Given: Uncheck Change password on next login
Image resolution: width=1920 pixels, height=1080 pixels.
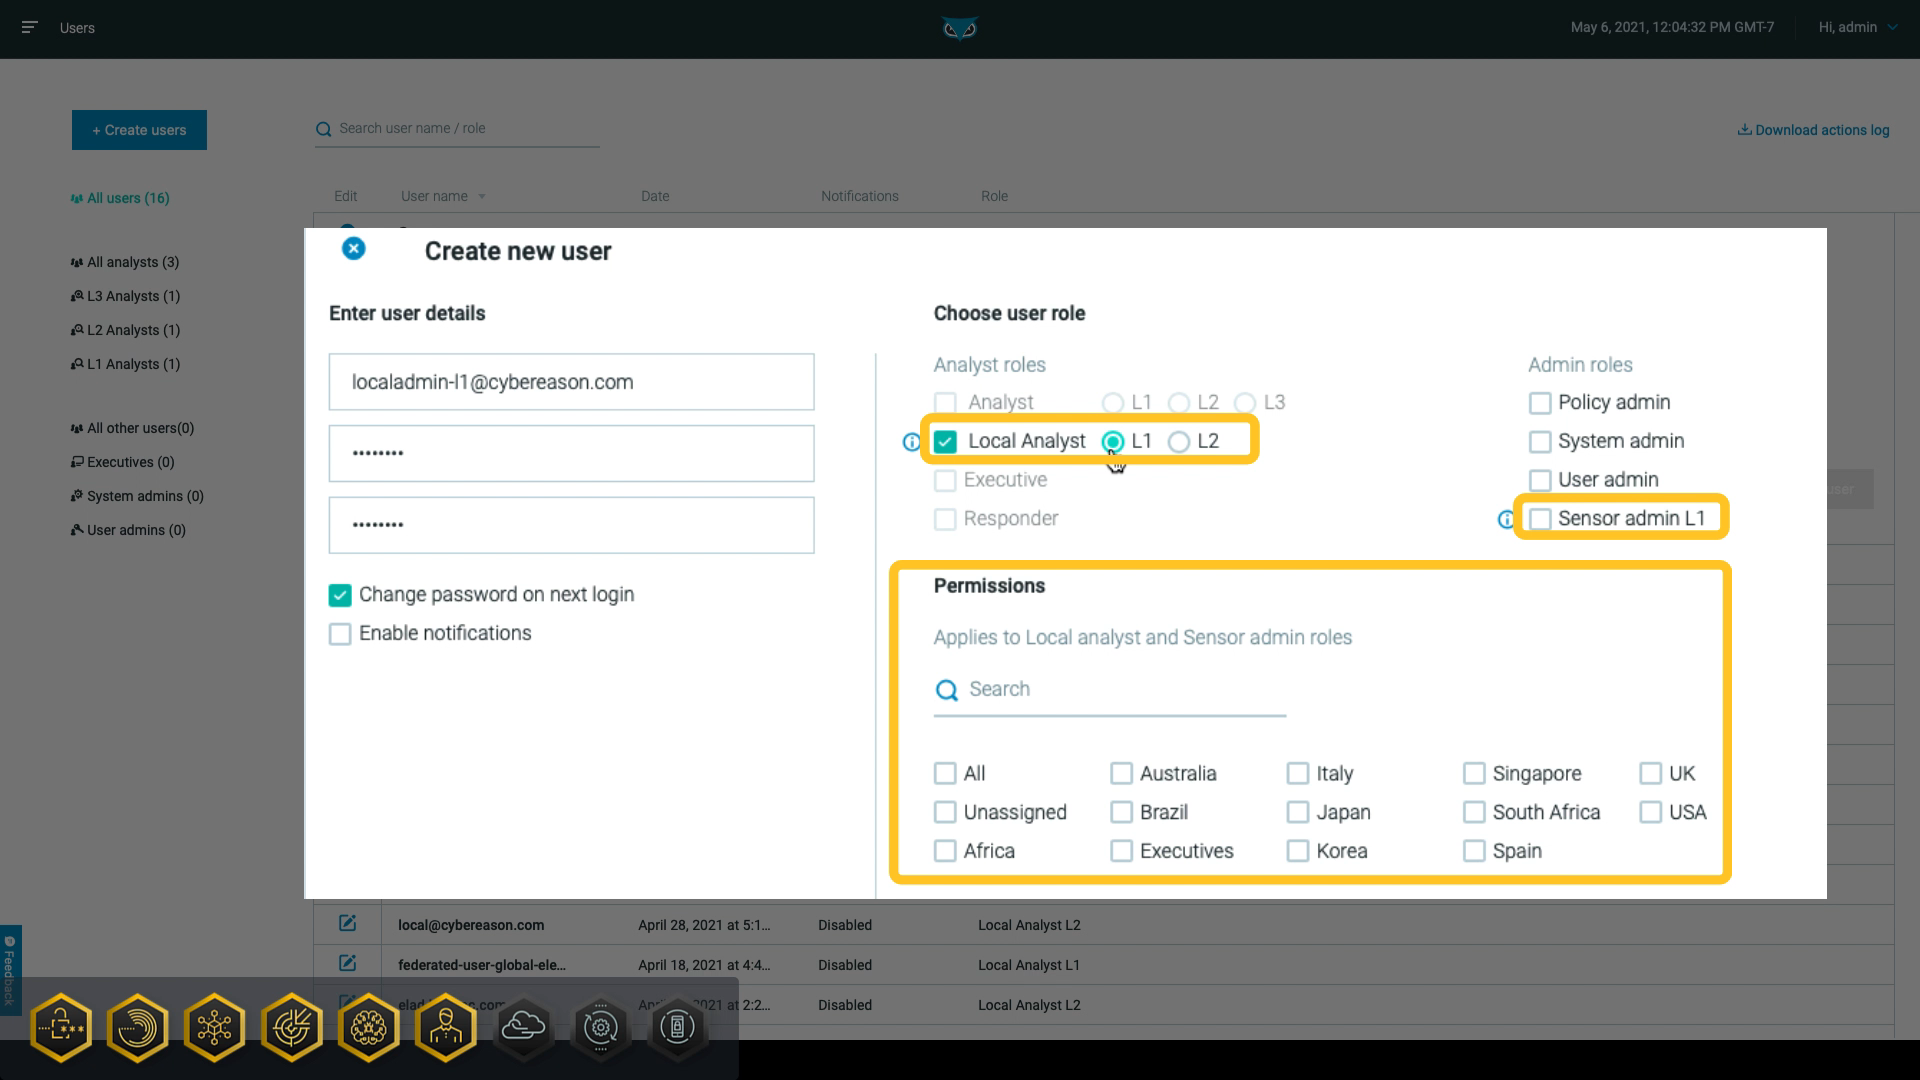Looking at the screenshot, I should tap(340, 594).
